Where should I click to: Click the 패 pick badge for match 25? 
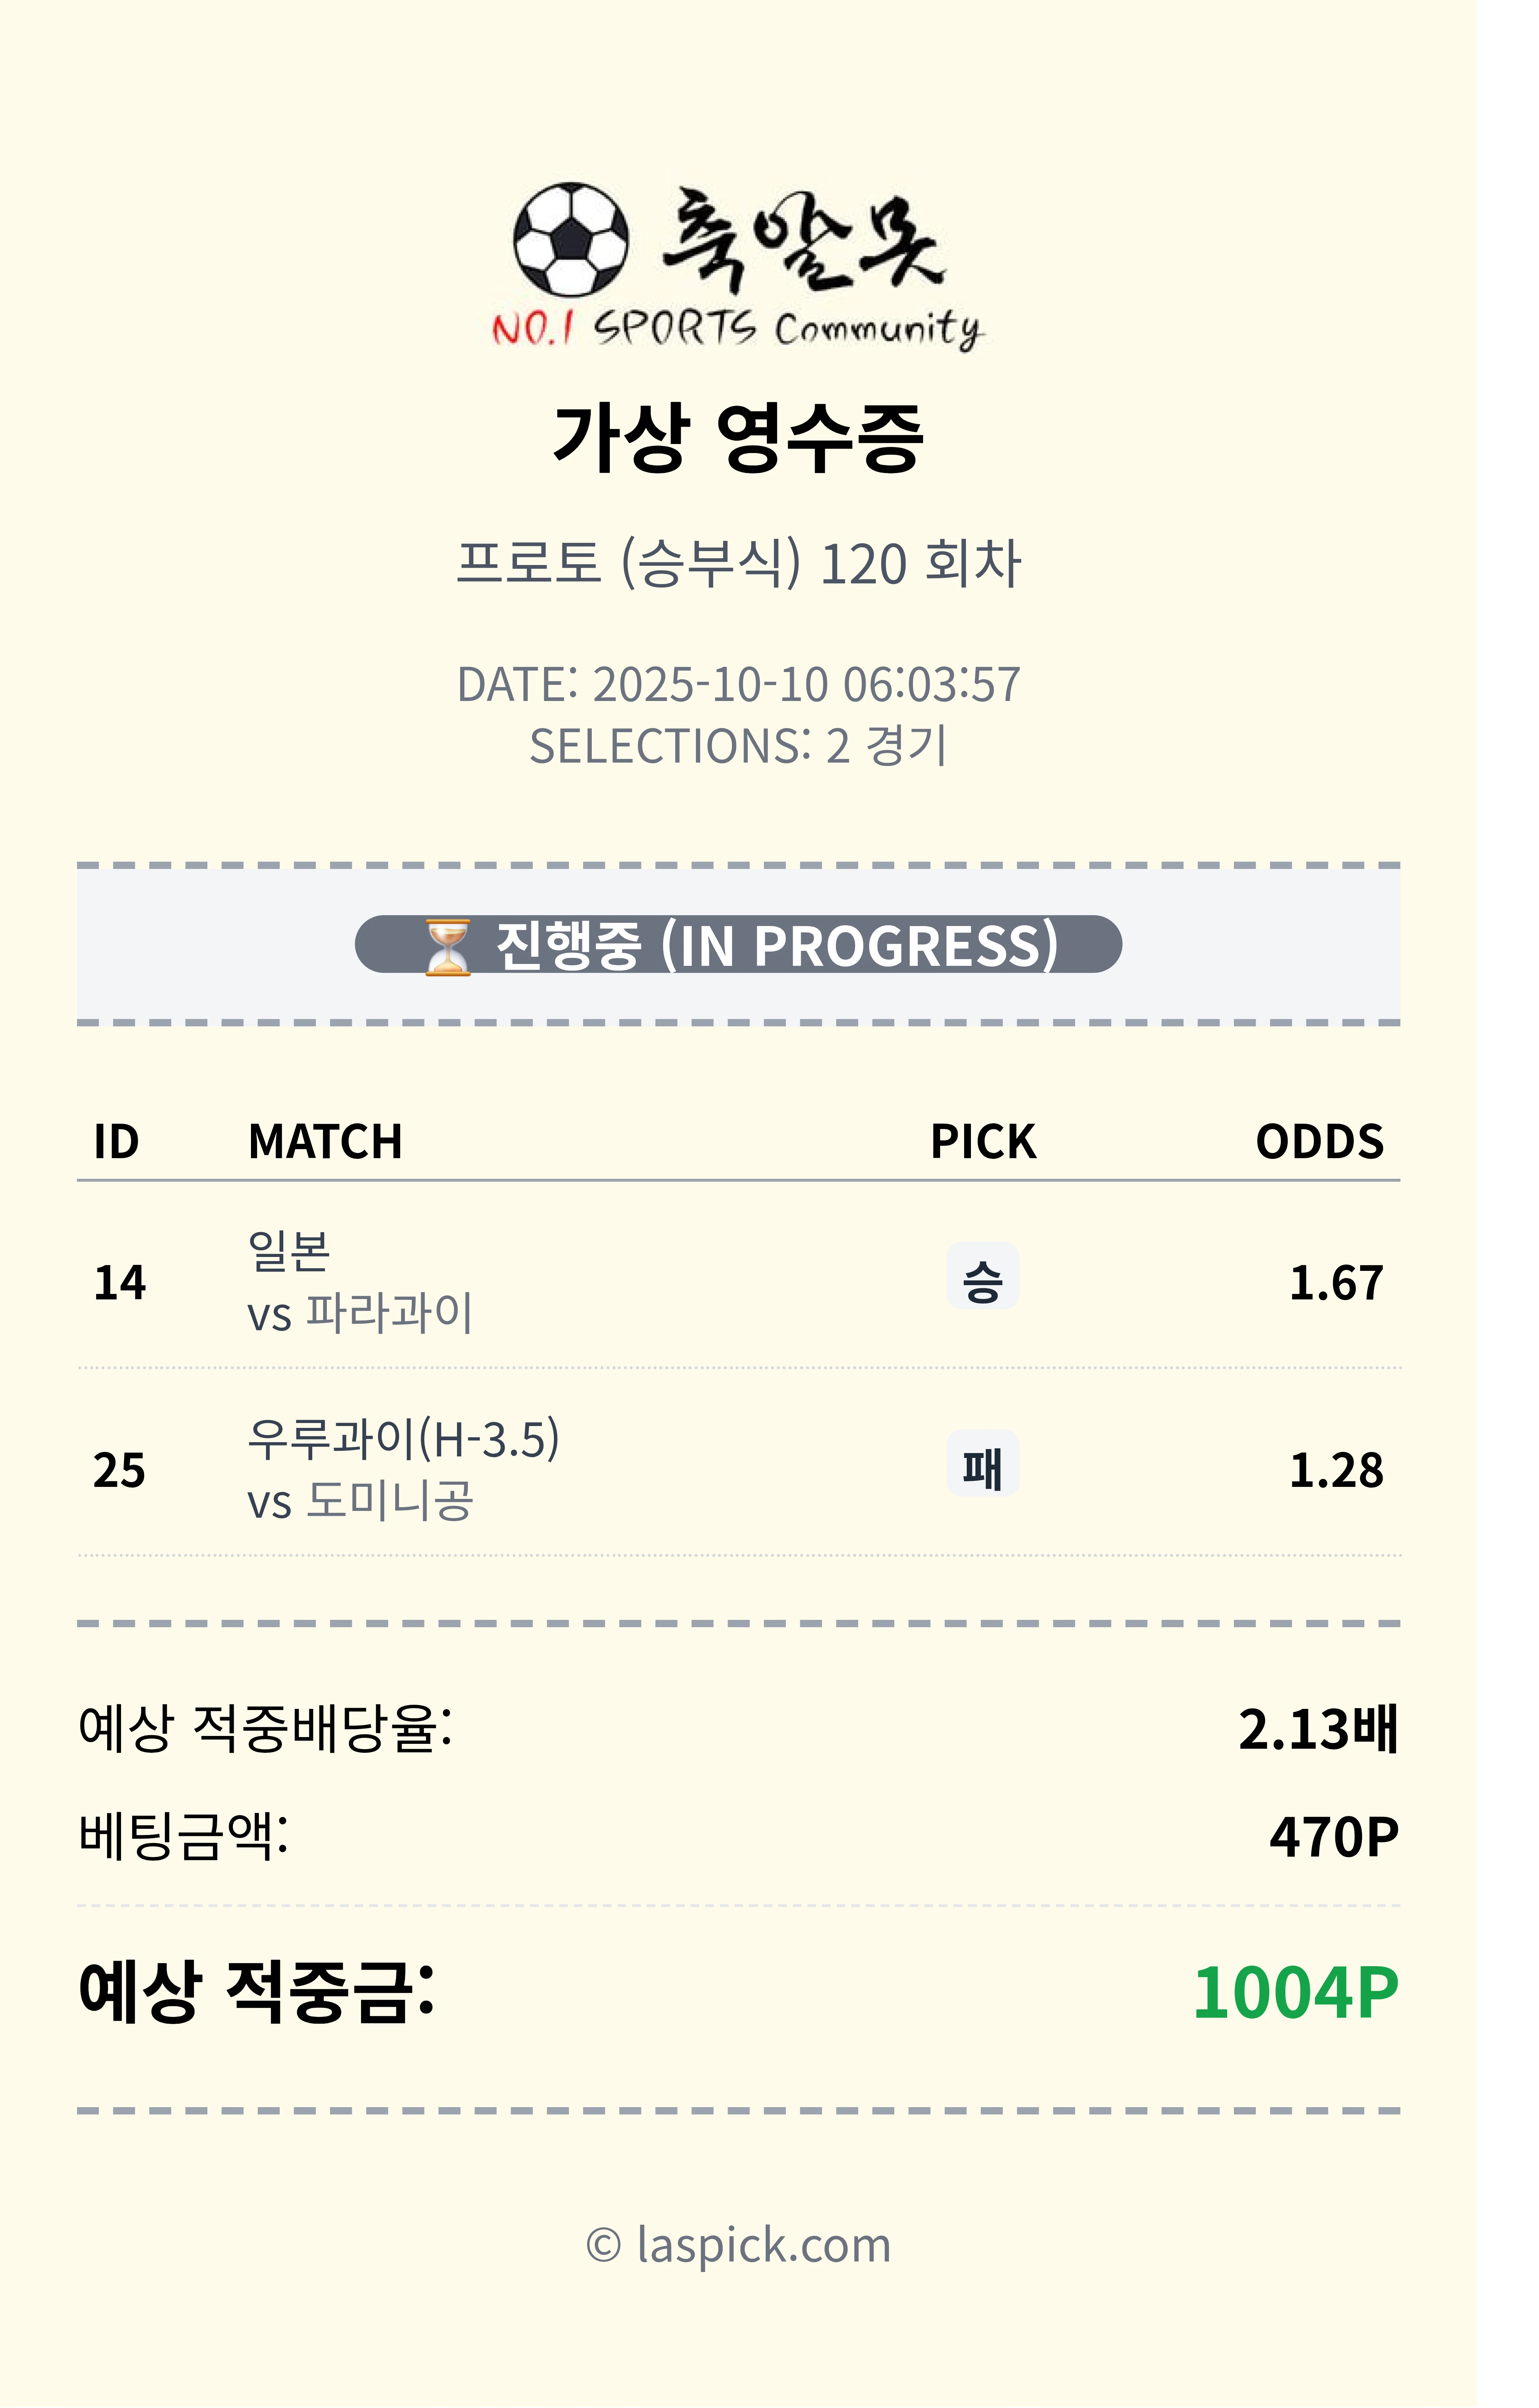[x=982, y=1465]
